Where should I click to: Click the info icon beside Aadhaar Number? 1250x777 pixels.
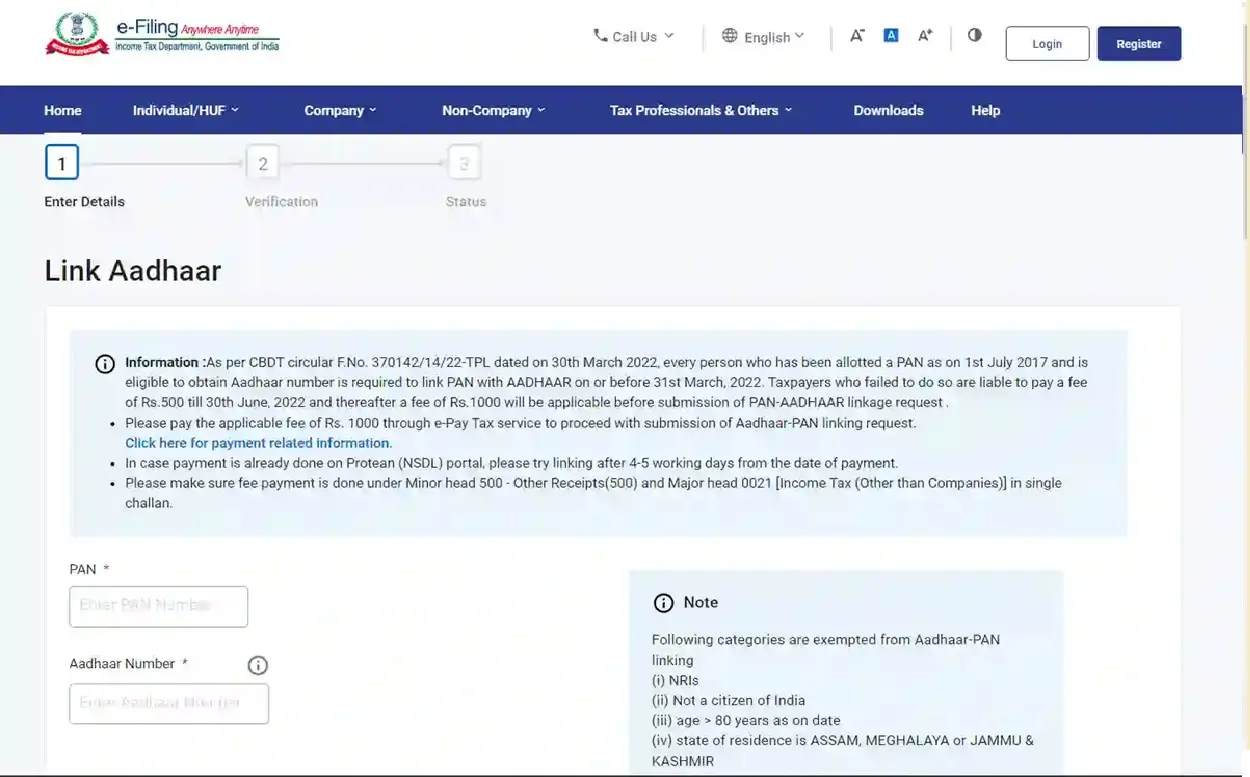(257, 665)
